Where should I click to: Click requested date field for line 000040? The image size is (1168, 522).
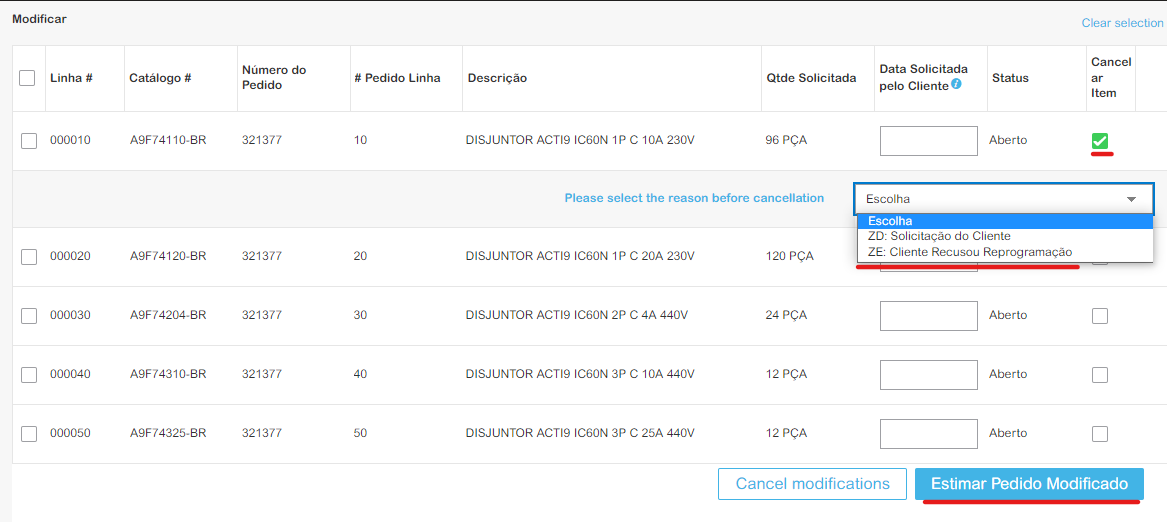click(929, 375)
